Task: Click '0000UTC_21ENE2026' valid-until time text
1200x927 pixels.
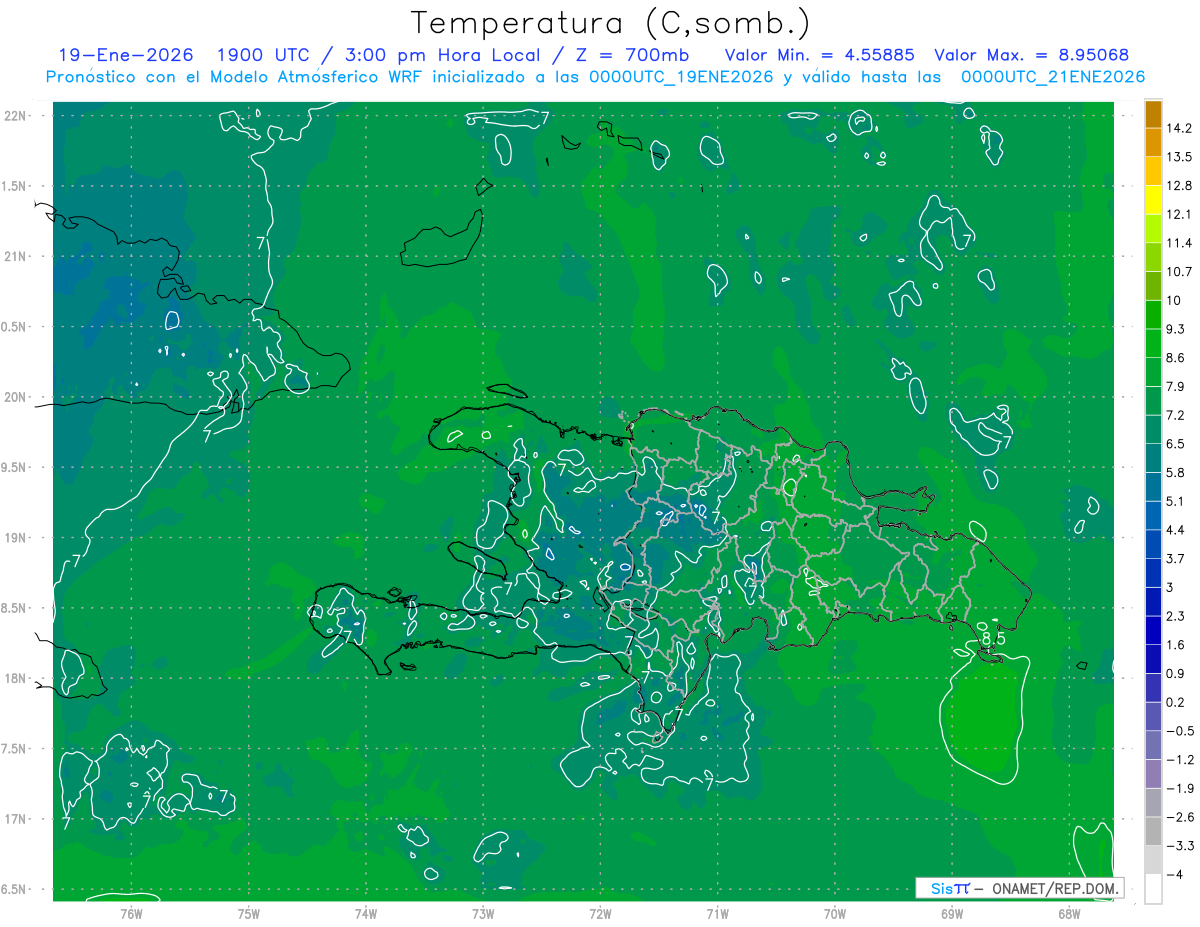Action: pos(1052,76)
